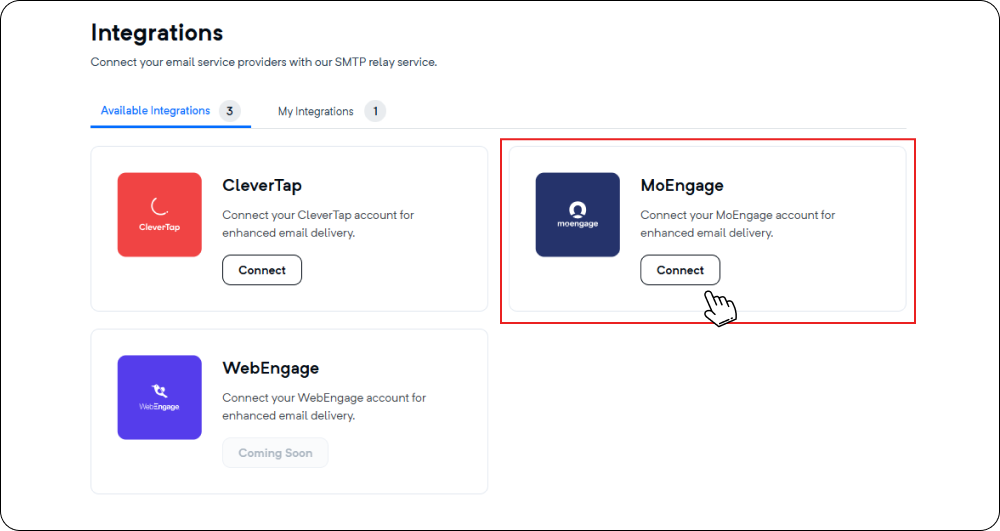The height and width of the screenshot is (531, 1000).
Task: Click the WebEngage enhanced email delivery description
Action: [x=324, y=407]
